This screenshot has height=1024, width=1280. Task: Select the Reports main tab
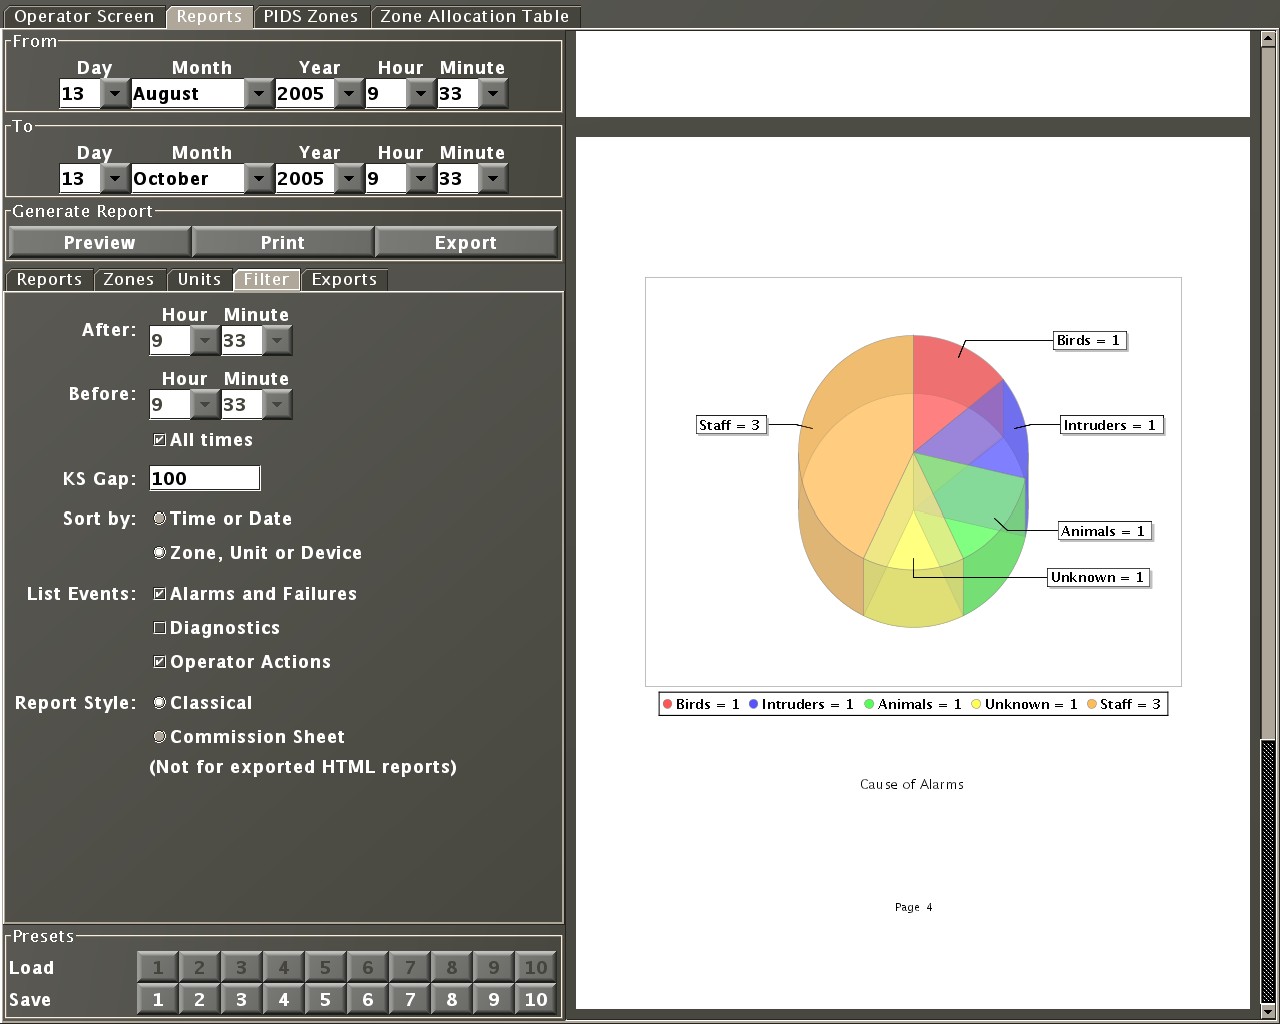[209, 16]
